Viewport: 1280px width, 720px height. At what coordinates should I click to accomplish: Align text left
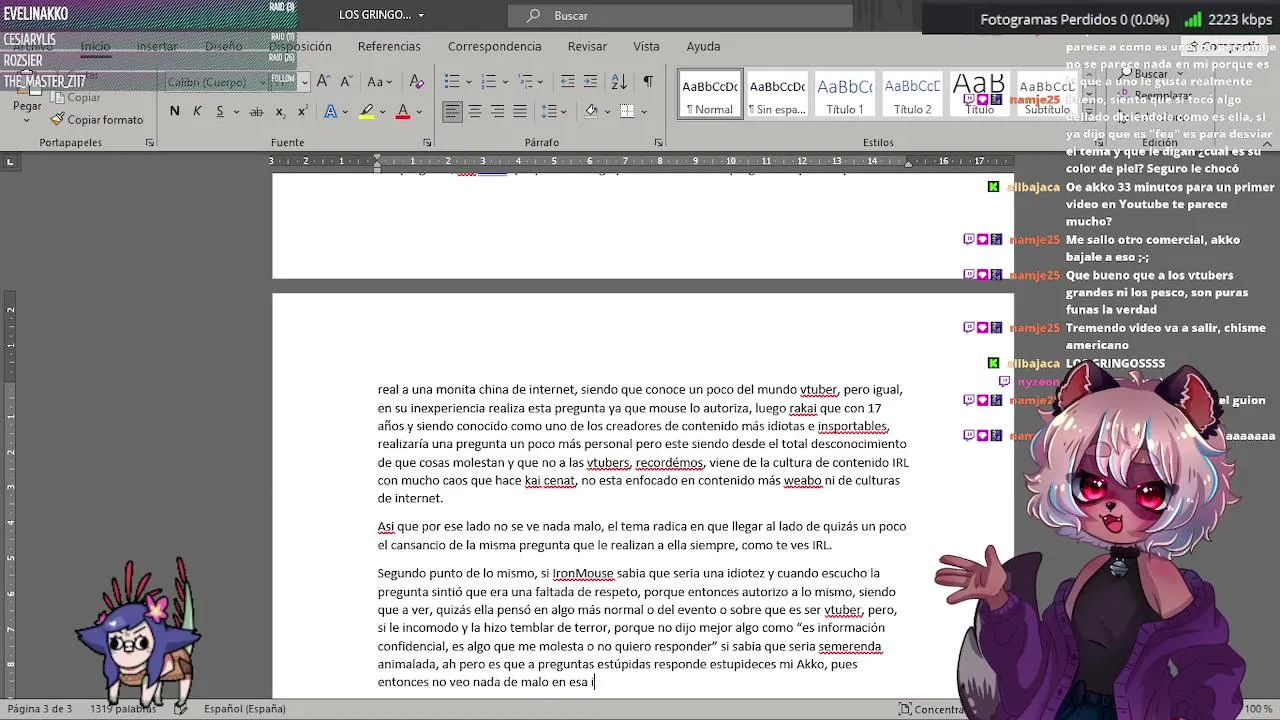point(452,111)
